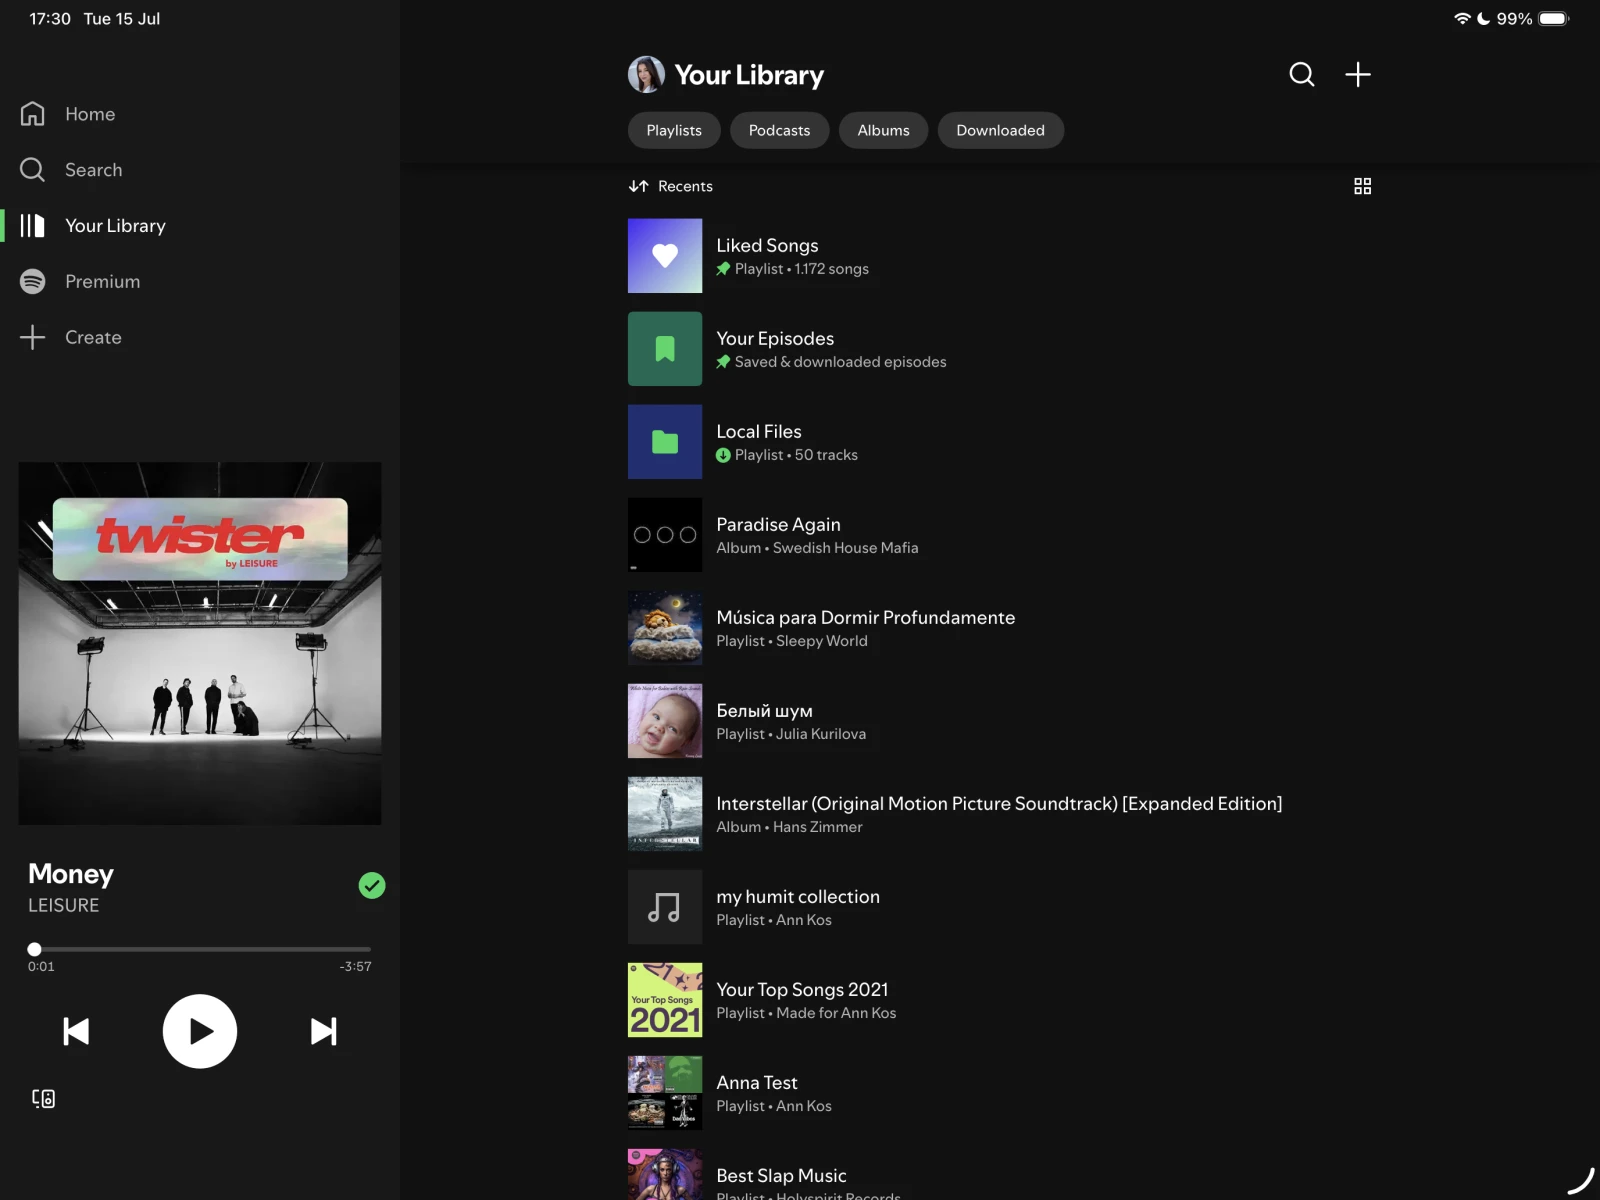Open the twister album artwork
1600x1200 pixels.
coord(200,643)
